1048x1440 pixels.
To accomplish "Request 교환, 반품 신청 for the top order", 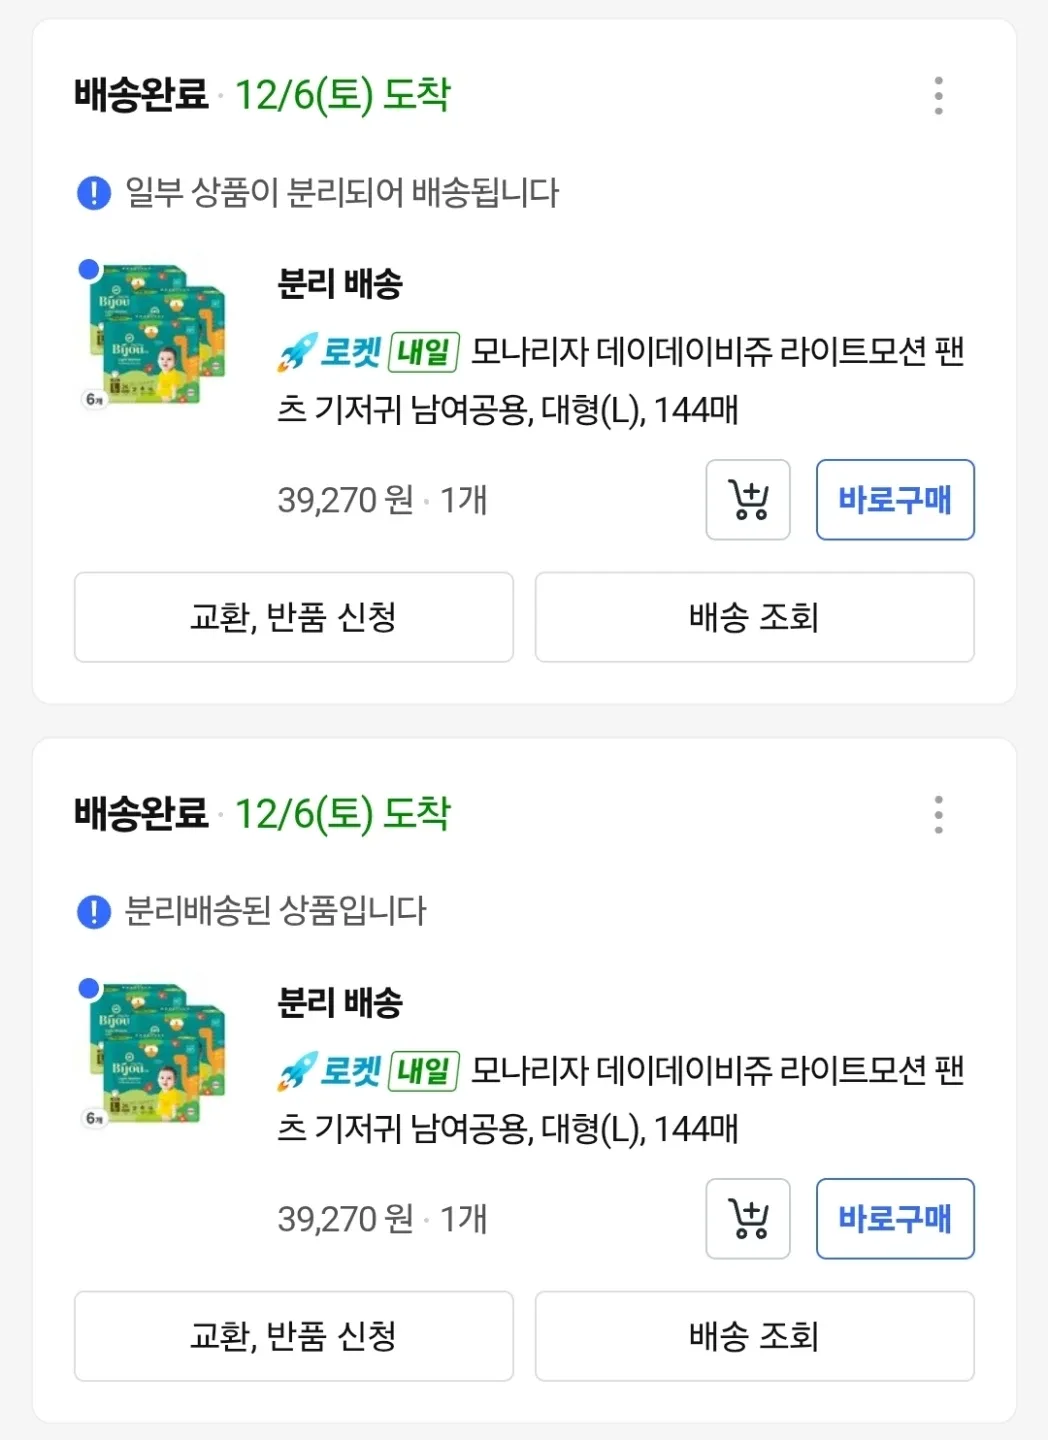I will point(294,617).
